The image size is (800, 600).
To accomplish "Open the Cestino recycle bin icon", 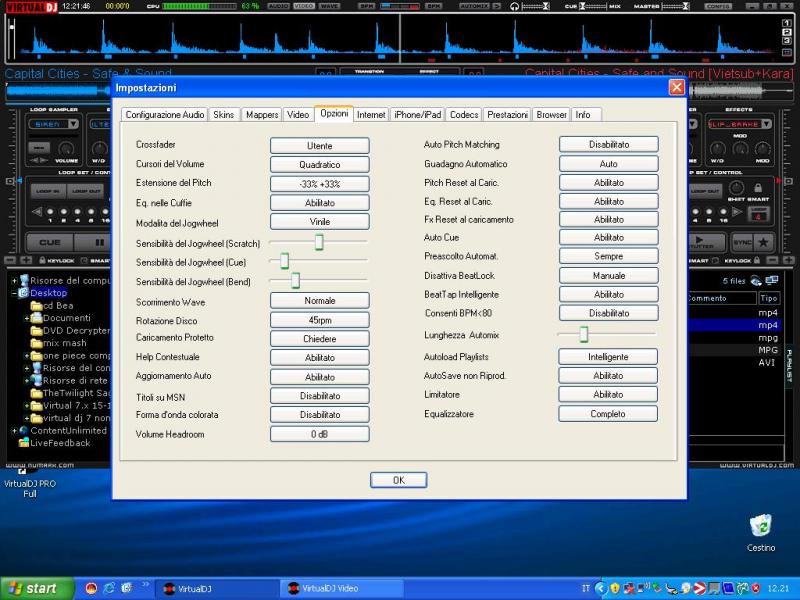I will tap(760, 525).
